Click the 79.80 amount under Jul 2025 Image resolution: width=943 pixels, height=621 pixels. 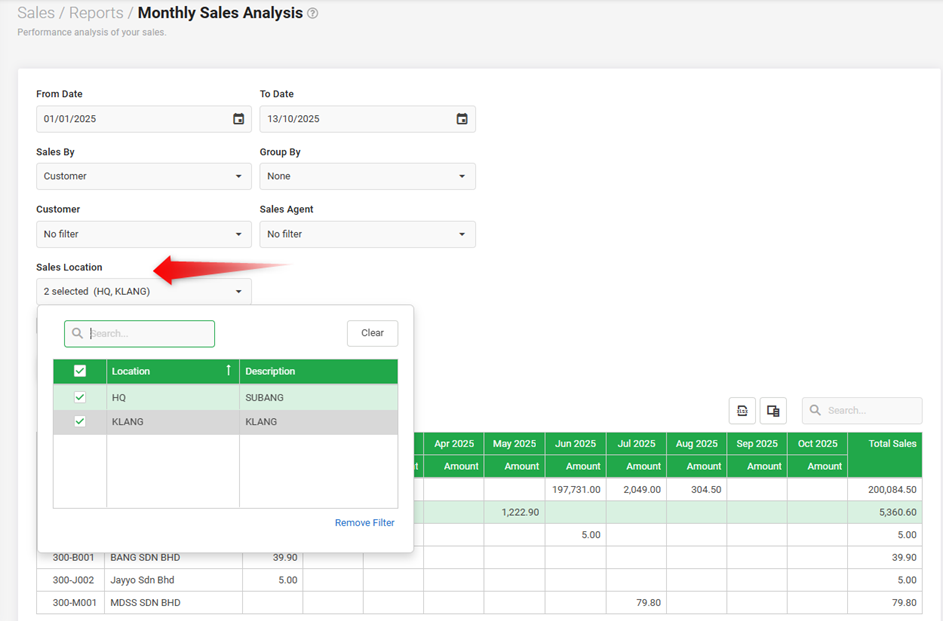pos(636,602)
